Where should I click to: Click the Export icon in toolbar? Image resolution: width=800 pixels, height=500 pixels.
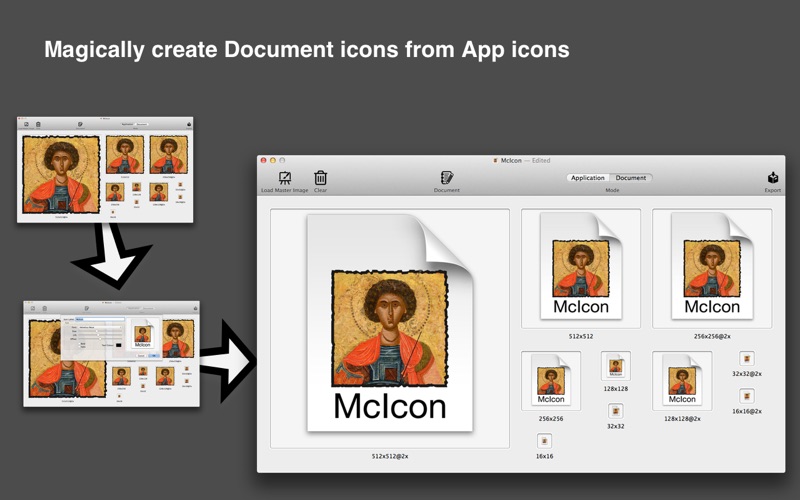point(772,178)
